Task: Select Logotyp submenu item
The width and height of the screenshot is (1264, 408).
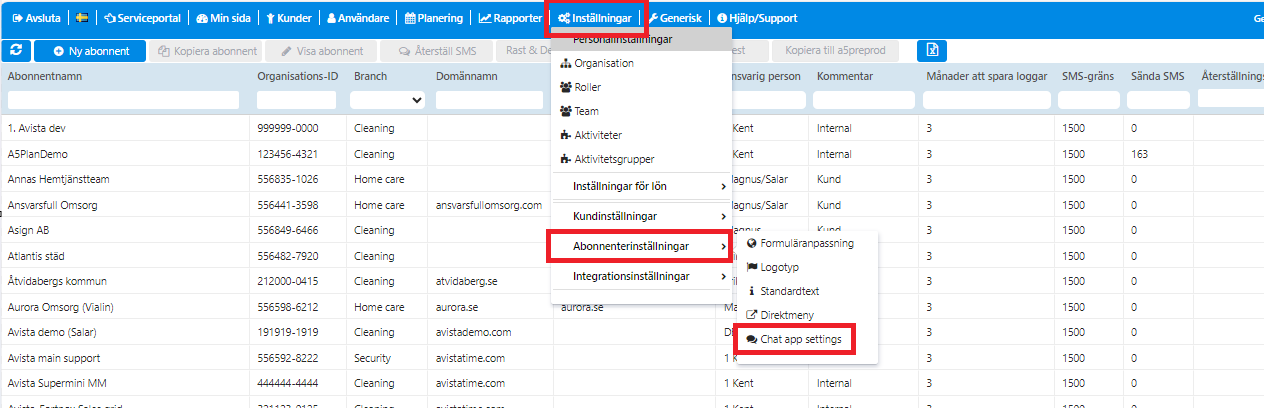Action: [807, 267]
